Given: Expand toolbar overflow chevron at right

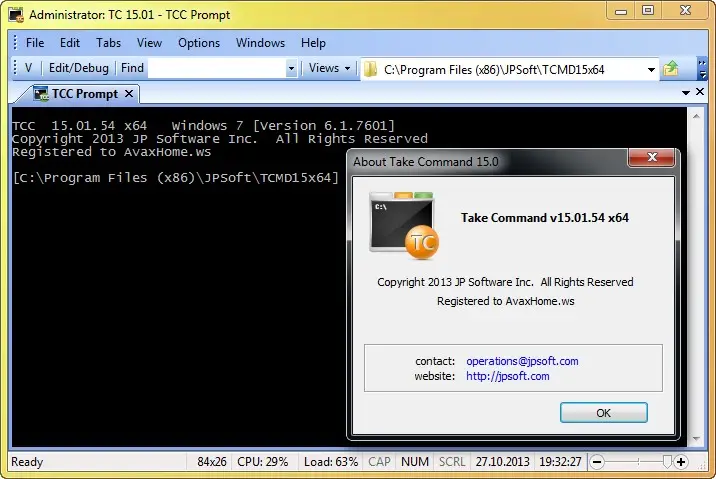Looking at the screenshot, I should (702, 68).
